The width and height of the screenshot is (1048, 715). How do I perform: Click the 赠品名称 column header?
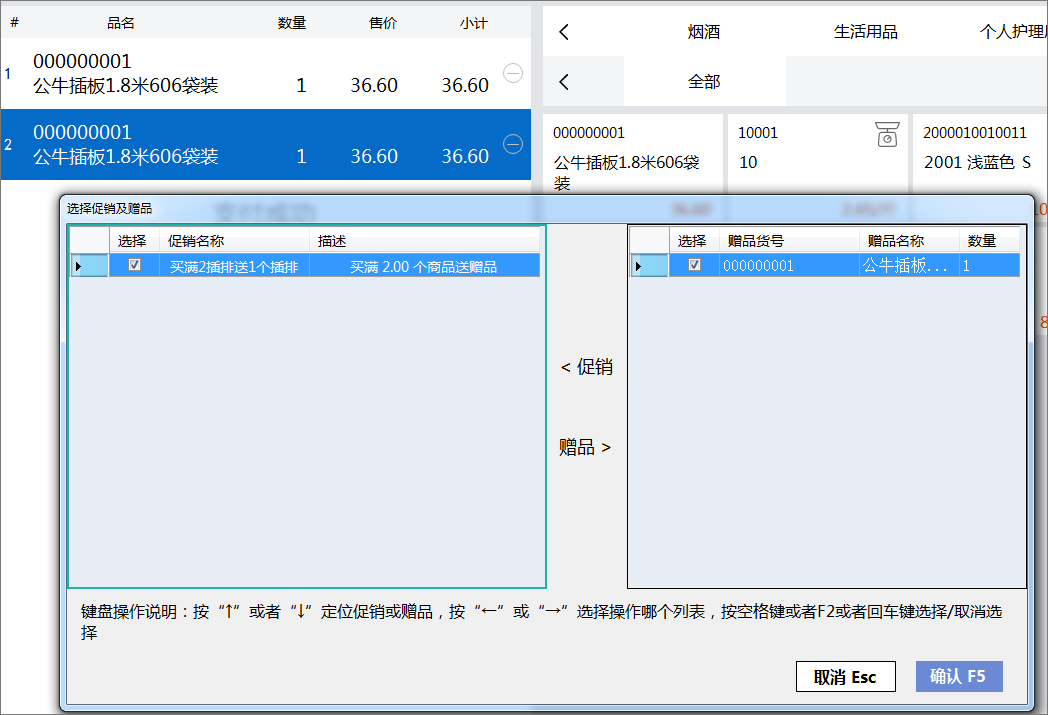pos(910,241)
